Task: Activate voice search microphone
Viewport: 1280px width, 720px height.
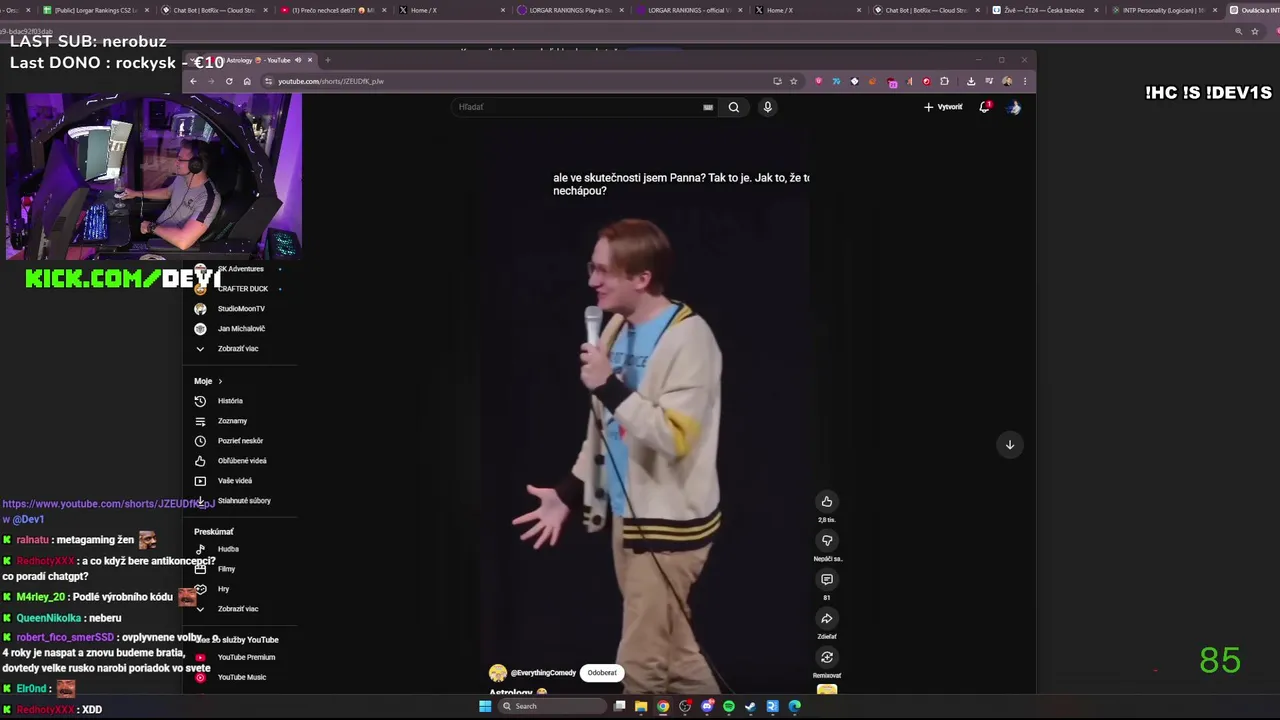Action: click(x=767, y=107)
